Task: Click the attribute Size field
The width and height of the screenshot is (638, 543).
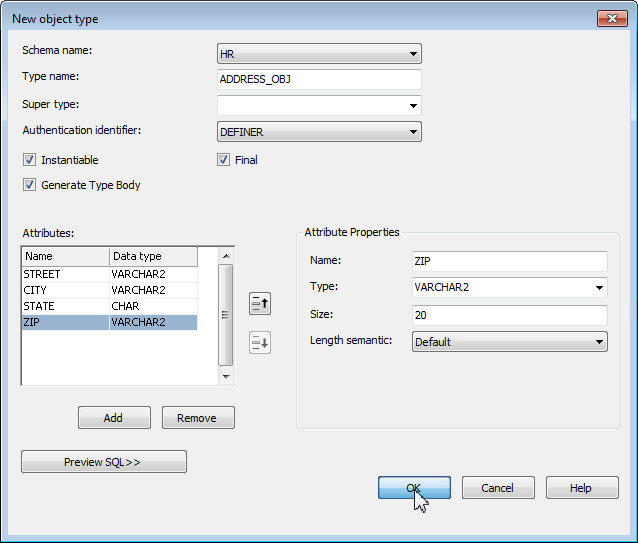Action: click(509, 315)
